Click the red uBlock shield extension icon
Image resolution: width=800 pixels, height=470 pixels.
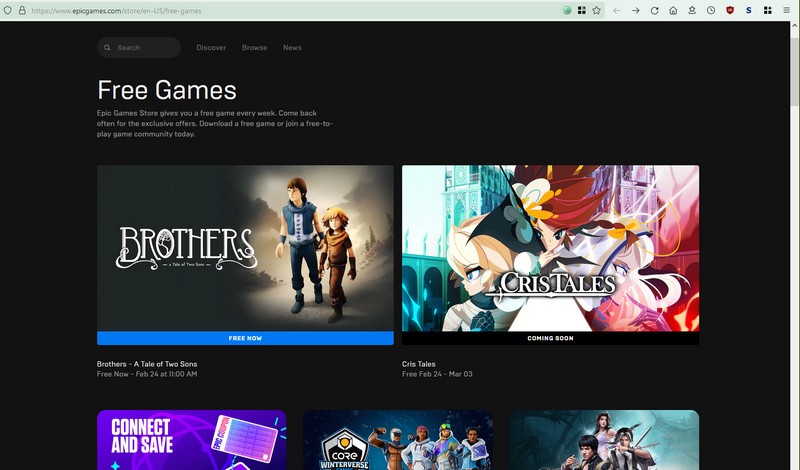[730, 10]
